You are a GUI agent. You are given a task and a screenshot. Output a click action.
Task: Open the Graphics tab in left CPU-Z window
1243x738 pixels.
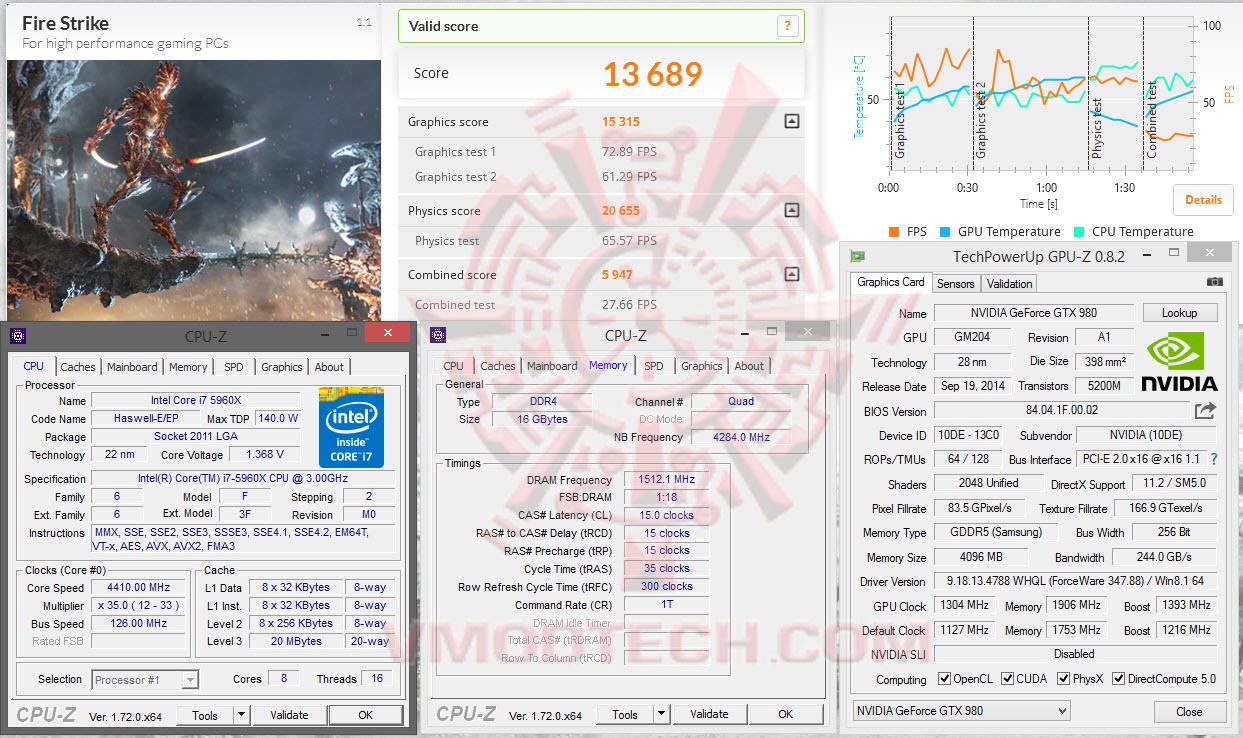(x=282, y=367)
